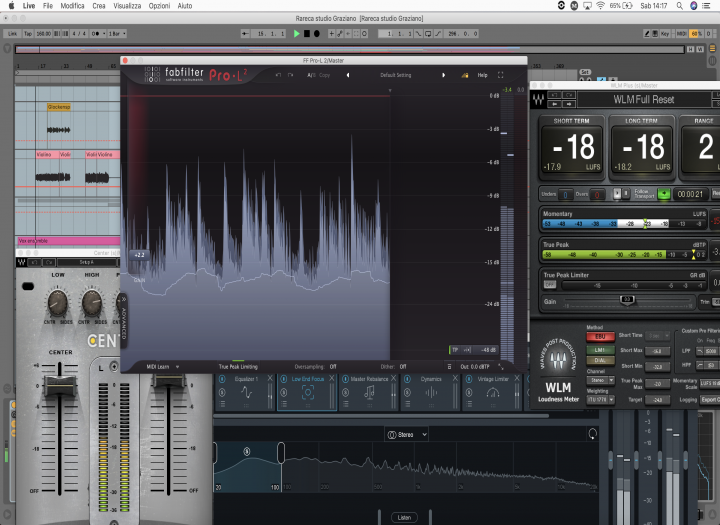
Task: Click the Wi-Fi icon in the macOS menu bar
Action: pyautogui.click(x=601, y=6)
